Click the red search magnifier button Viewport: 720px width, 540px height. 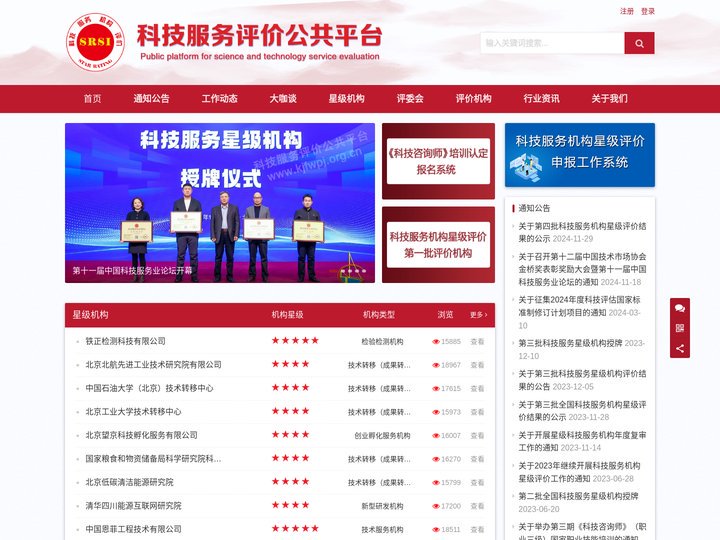click(639, 43)
